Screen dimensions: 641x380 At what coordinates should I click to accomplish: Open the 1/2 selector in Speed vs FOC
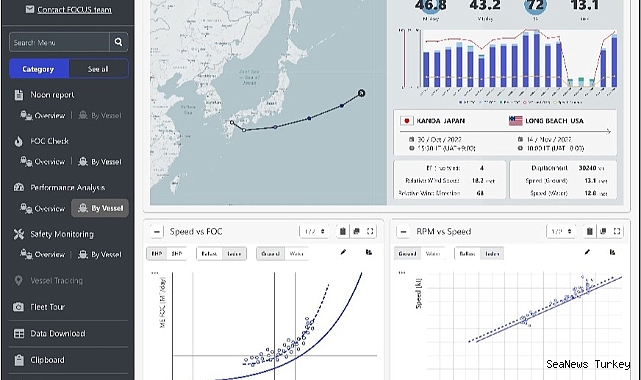pyautogui.click(x=314, y=231)
